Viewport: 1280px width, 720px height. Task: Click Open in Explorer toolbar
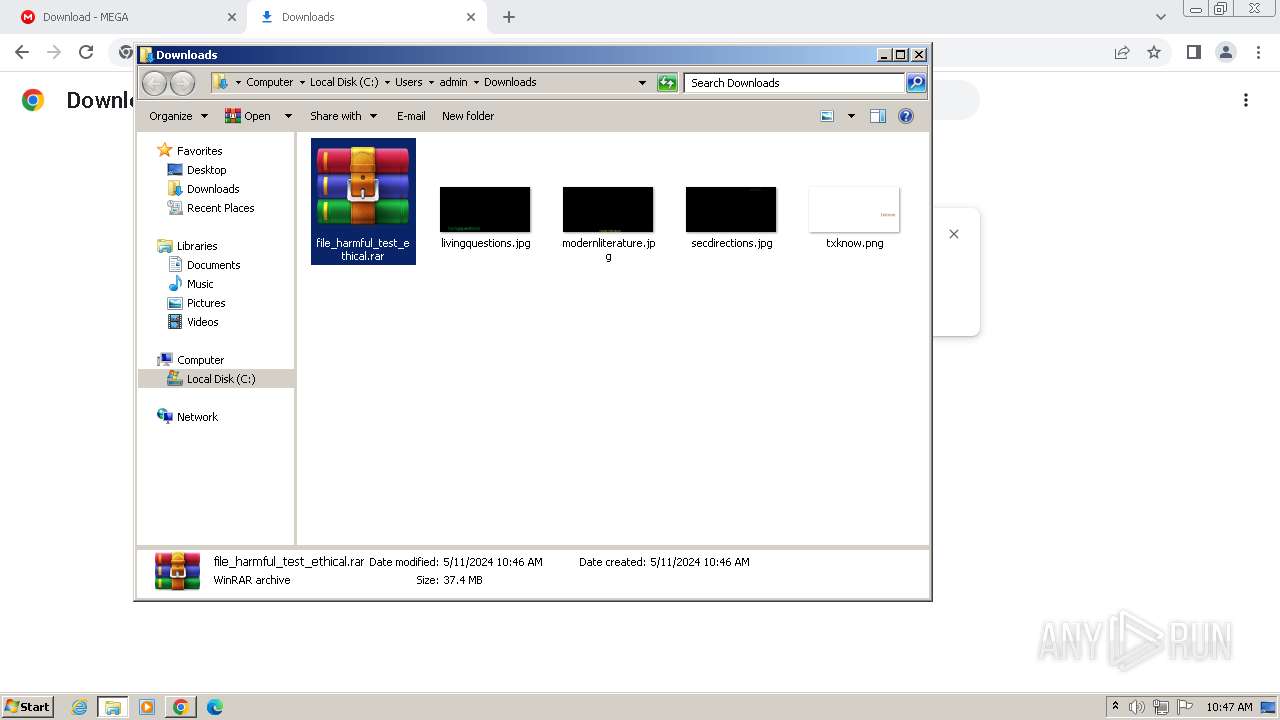248,116
